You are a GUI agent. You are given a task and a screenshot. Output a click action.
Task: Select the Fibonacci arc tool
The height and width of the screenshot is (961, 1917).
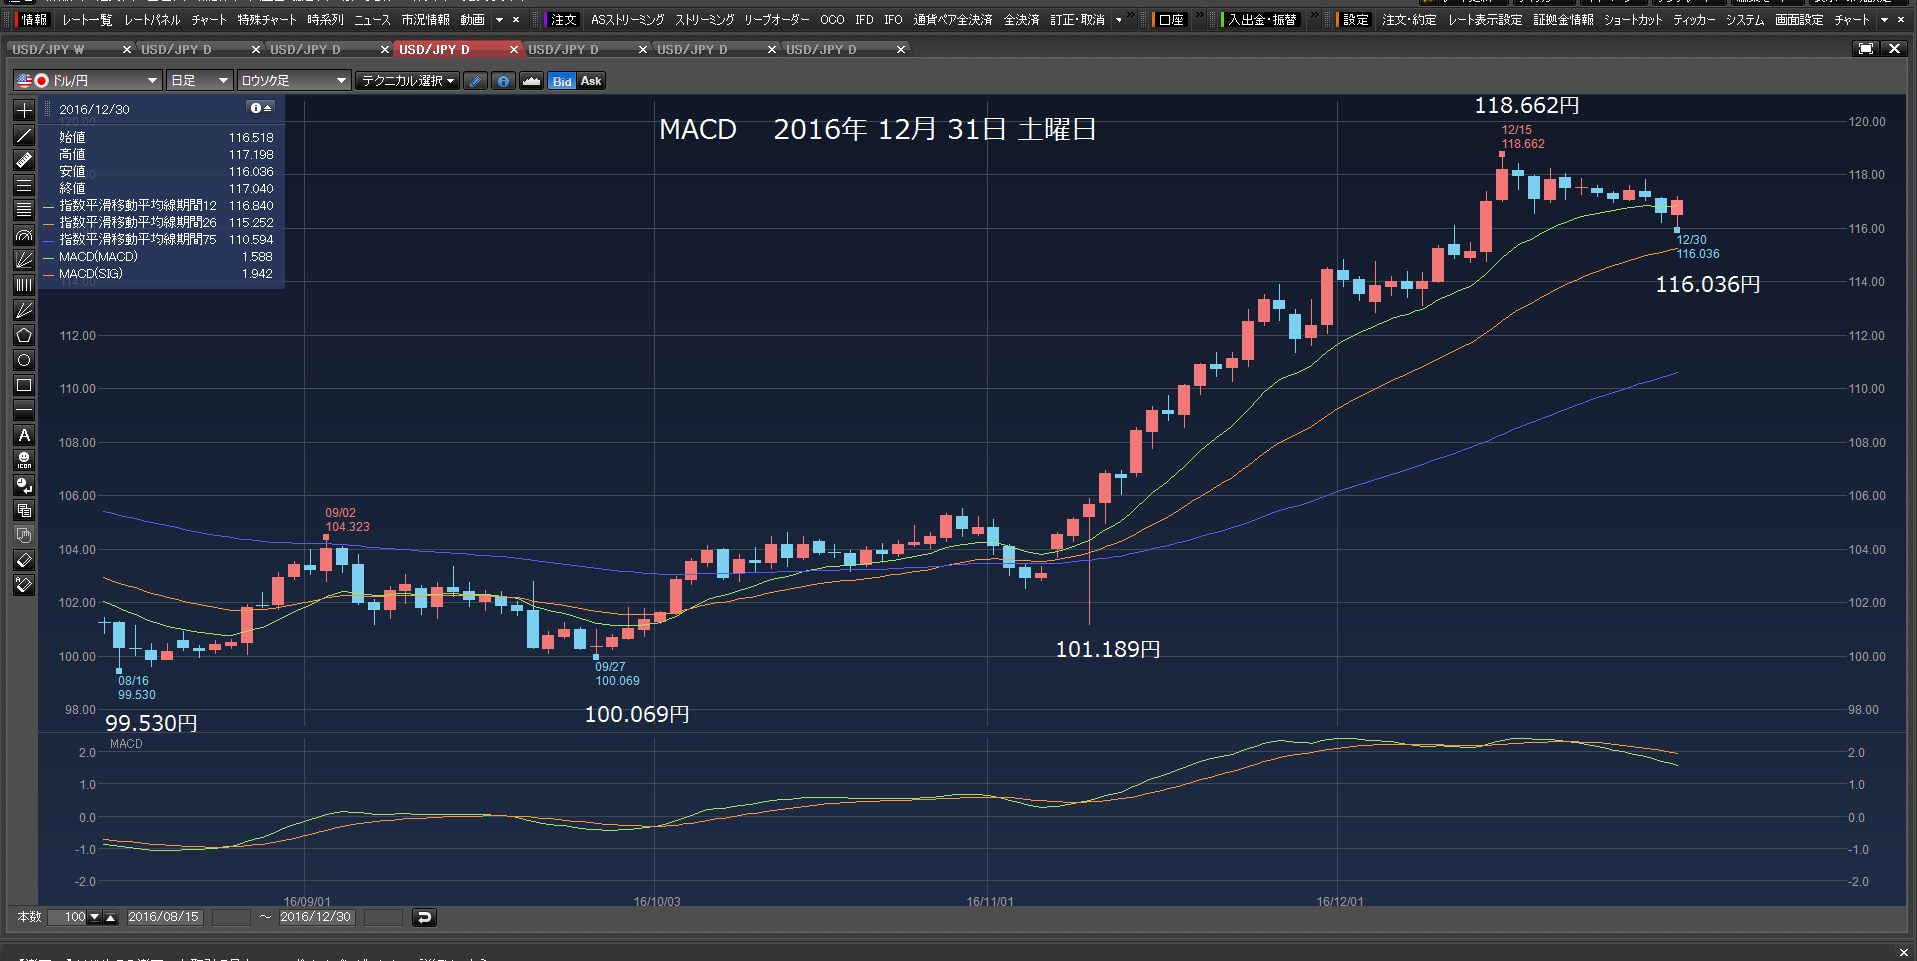click(x=24, y=235)
